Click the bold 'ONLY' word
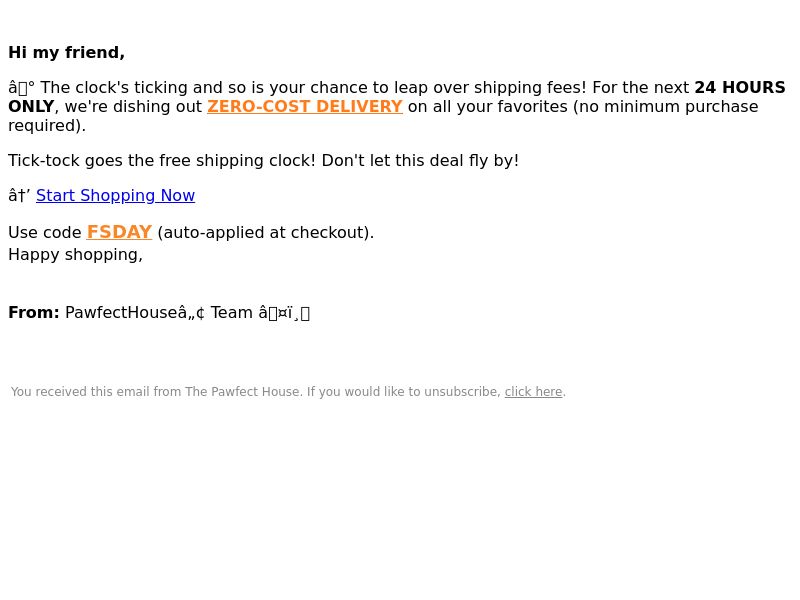The image size is (800, 600). pyautogui.click(x=31, y=107)
